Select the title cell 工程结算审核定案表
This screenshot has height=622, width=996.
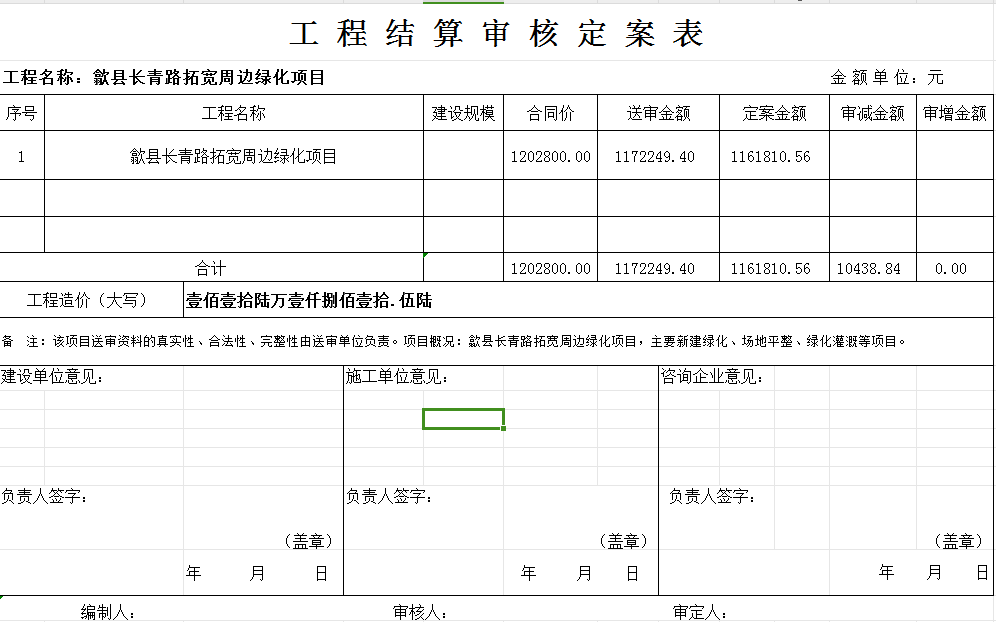click(x=497, y=34)
